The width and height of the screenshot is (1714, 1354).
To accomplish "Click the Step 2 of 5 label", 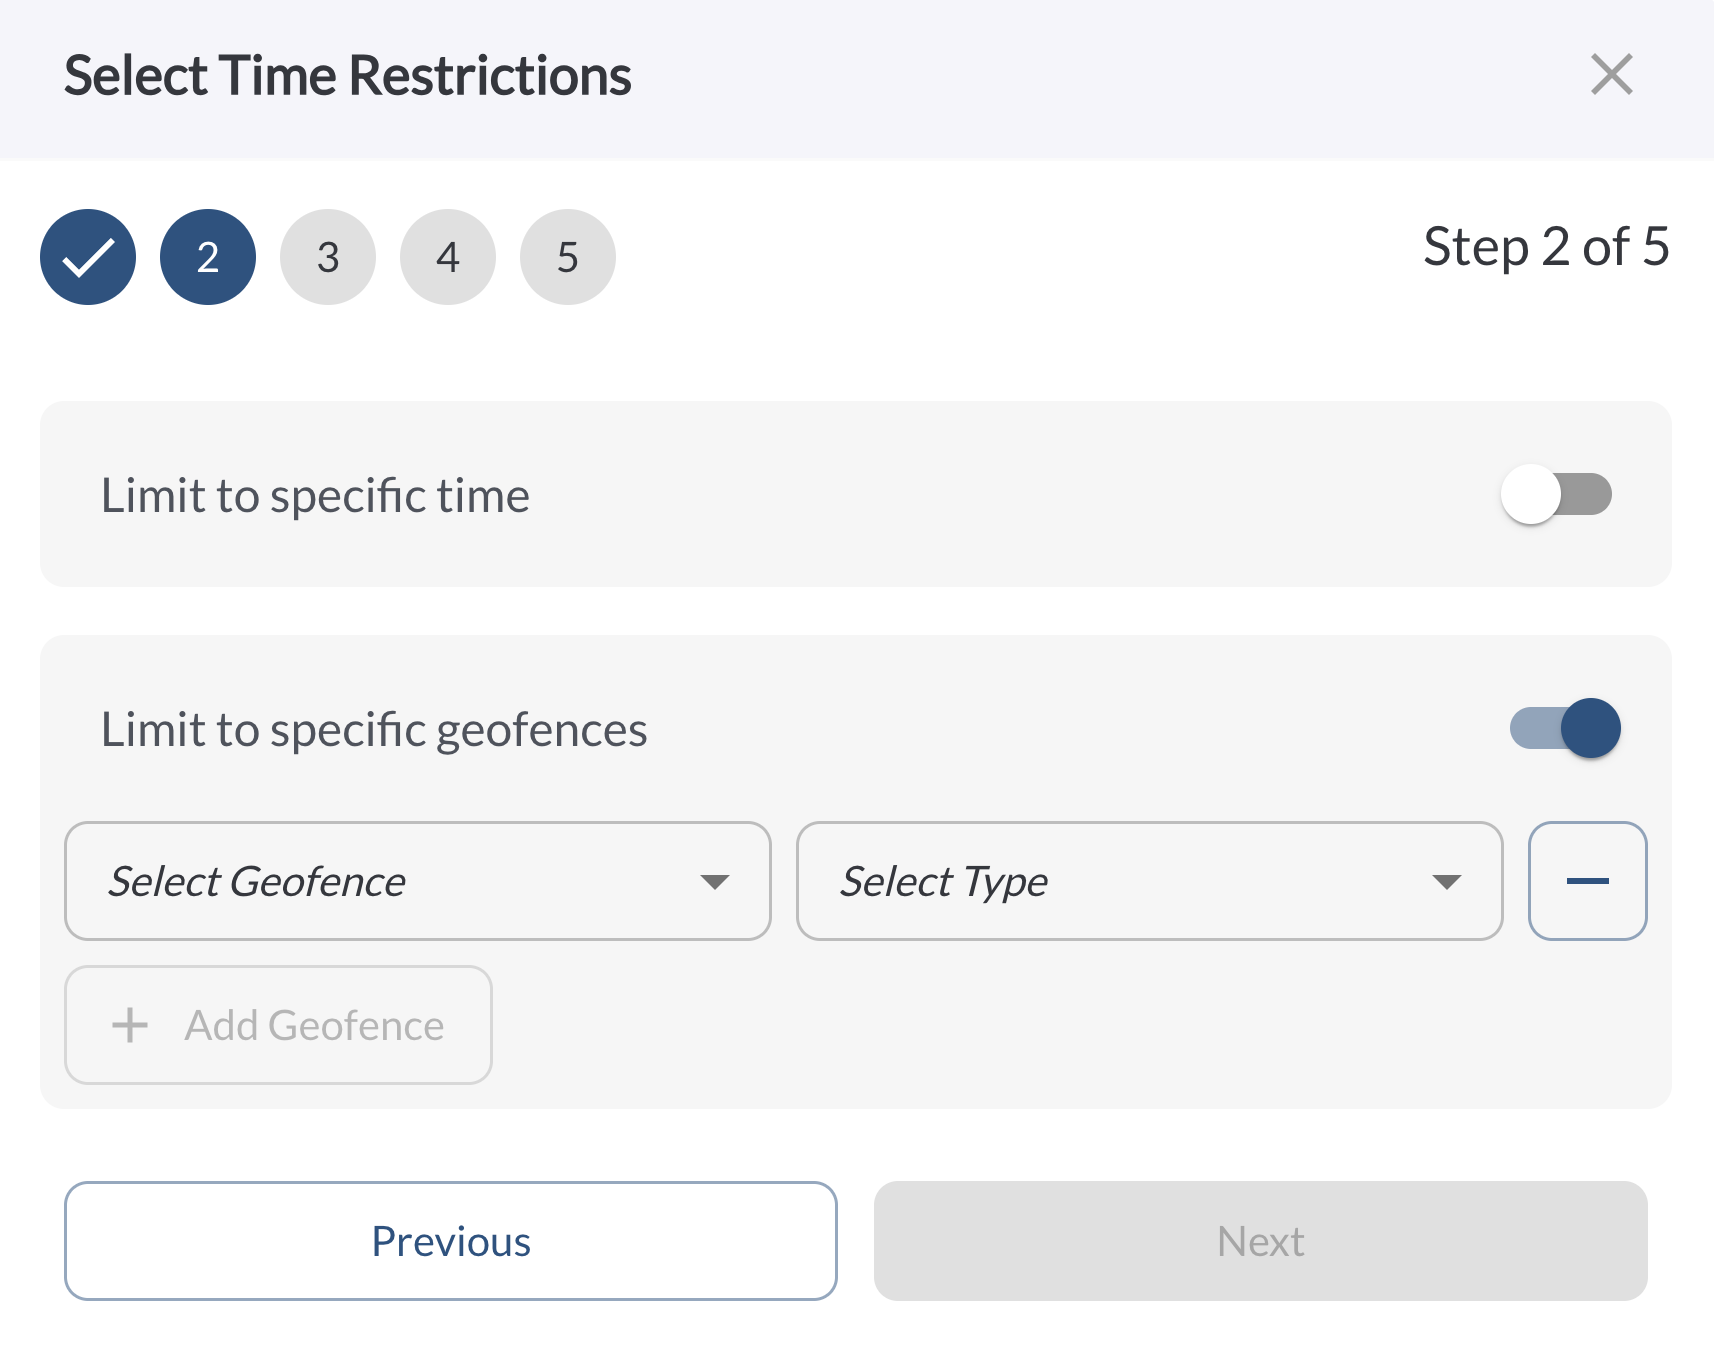I will [1546, 246].
